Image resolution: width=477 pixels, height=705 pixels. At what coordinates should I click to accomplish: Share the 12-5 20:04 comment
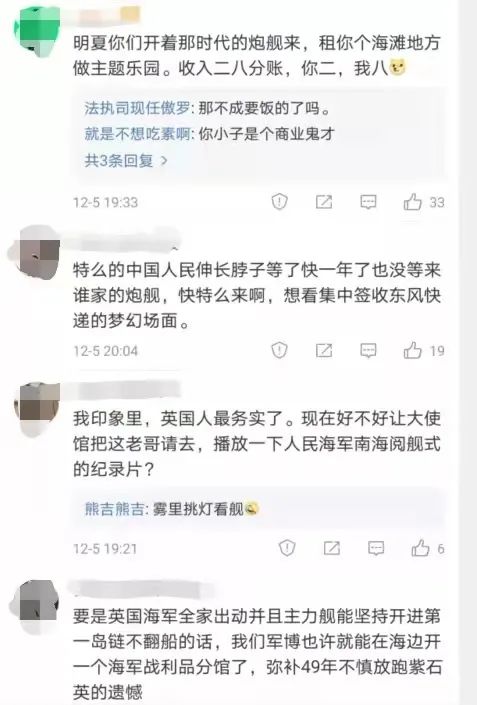324,350
